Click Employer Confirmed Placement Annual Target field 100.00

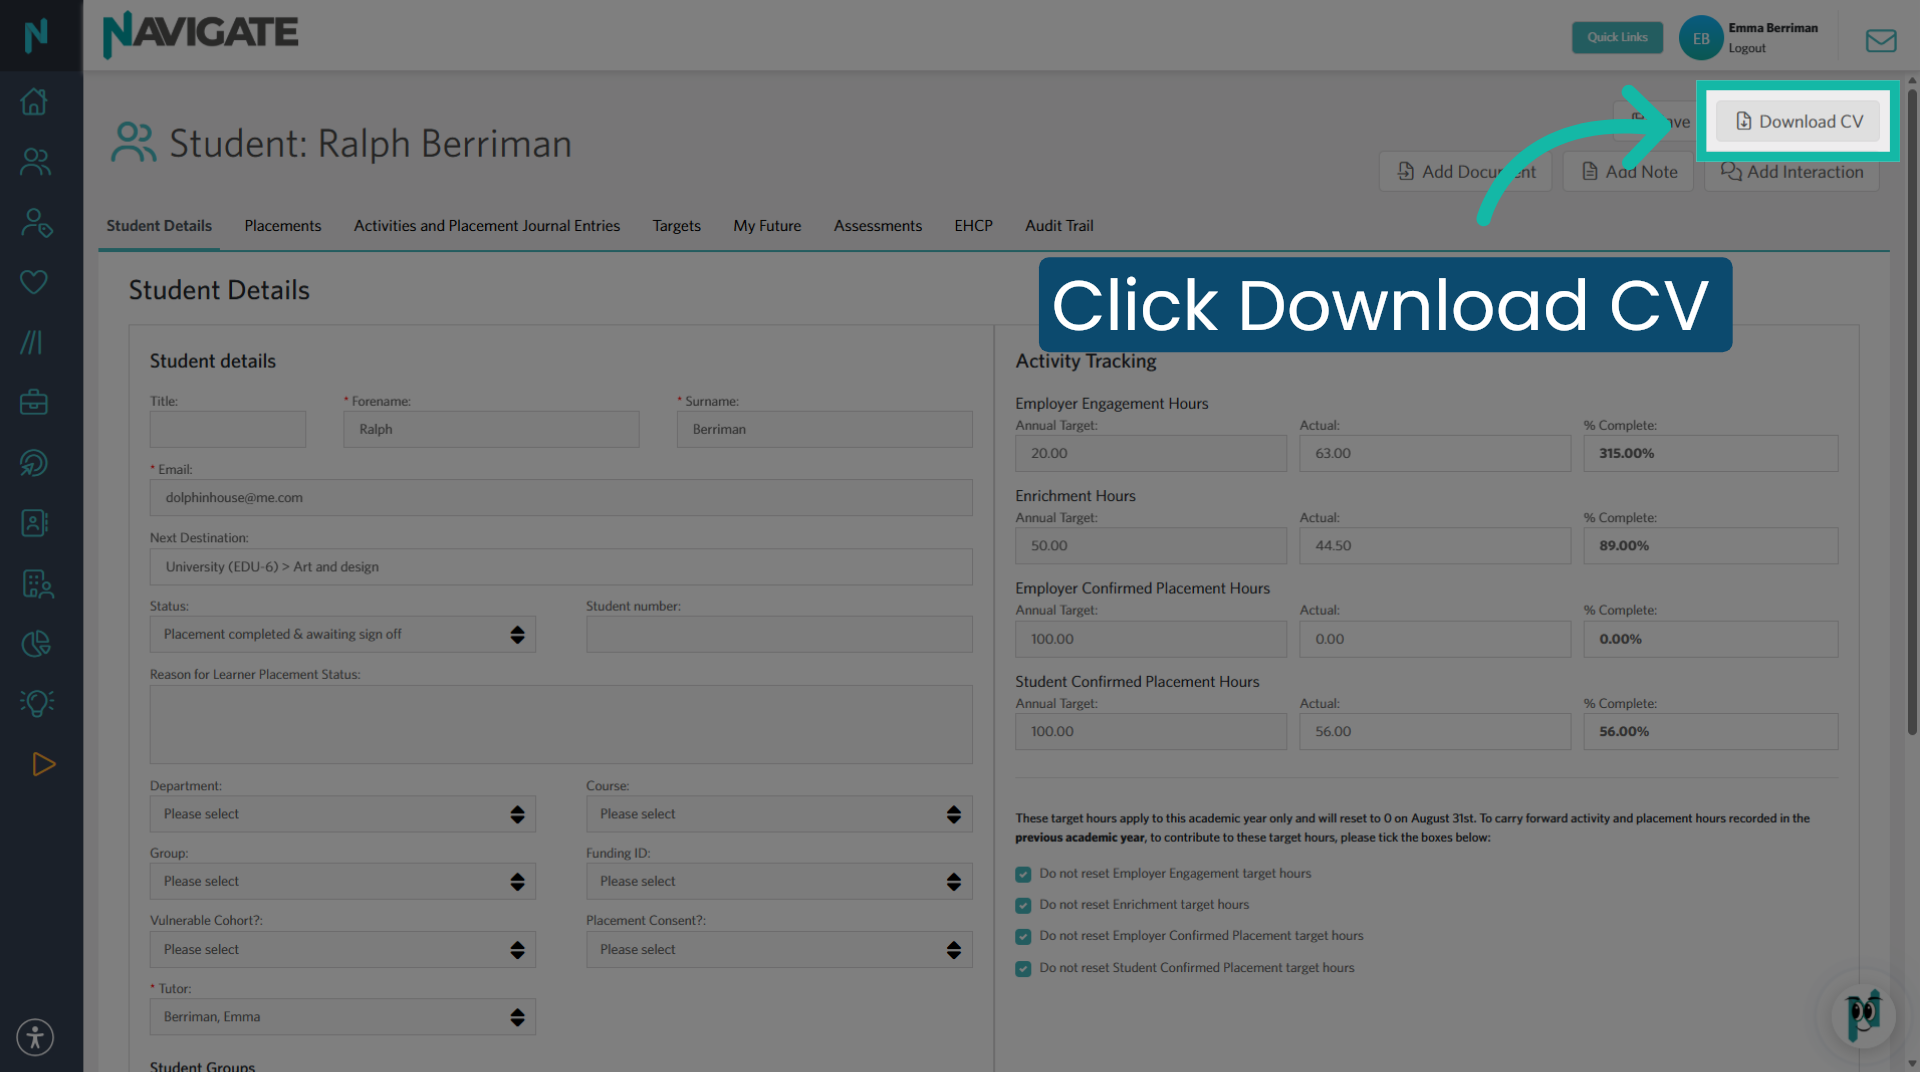(x=1151, y=639)
